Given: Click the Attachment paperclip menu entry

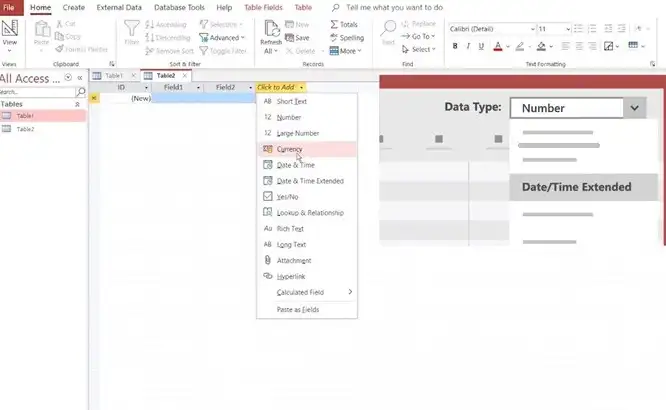Looking at the screenshot, I should coord(292,260).
